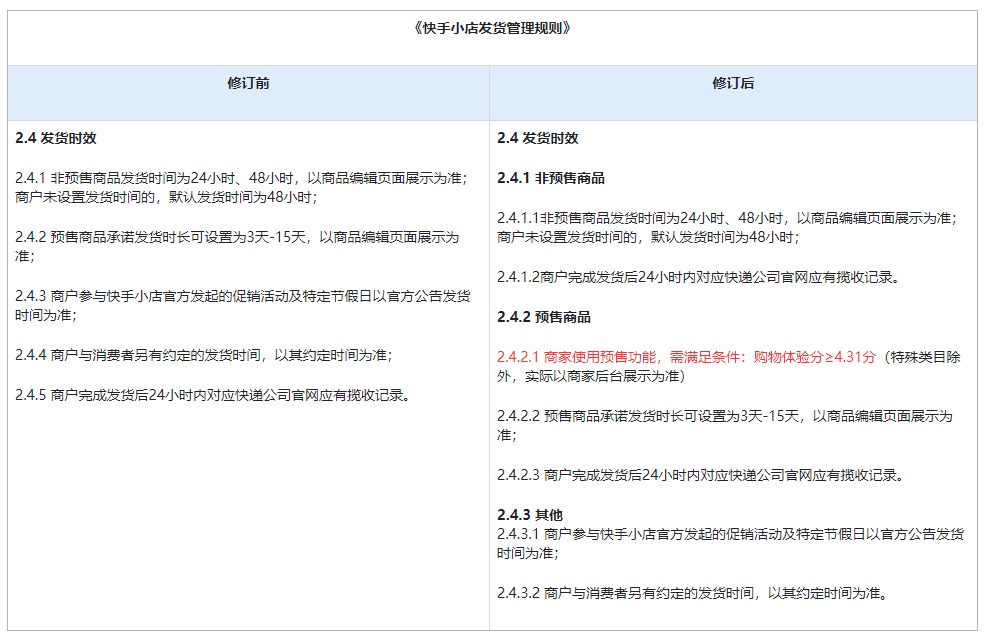Screen dimensions: 985x639
Task: Click the bold 2.4.2 预售商品 subheading
Action: click(x=544, y=317)
